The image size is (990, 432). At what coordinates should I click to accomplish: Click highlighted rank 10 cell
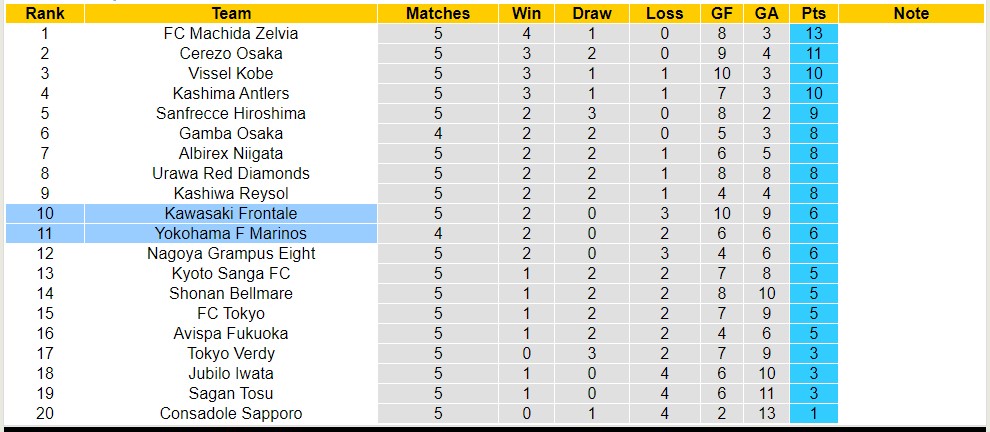point(44,213)
